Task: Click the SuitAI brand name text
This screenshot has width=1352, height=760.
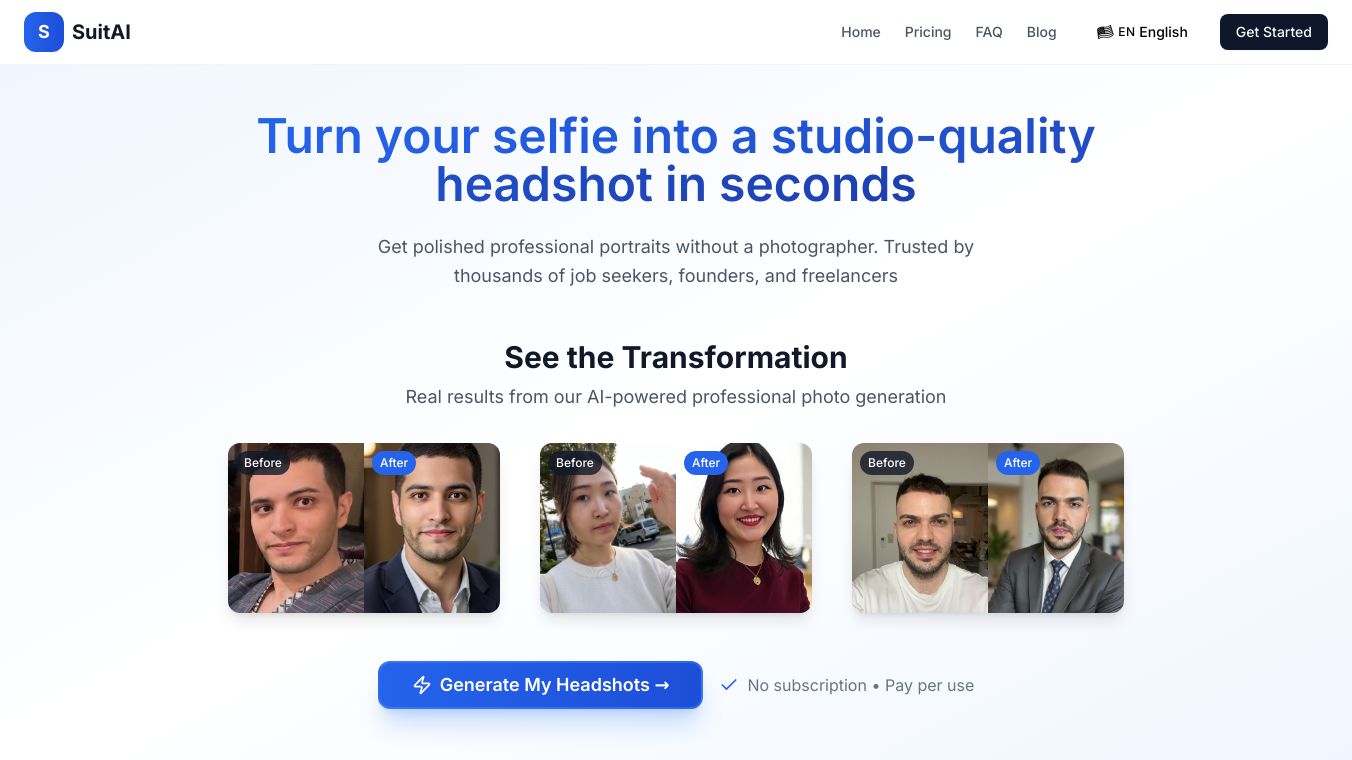Action: point(101,32)
